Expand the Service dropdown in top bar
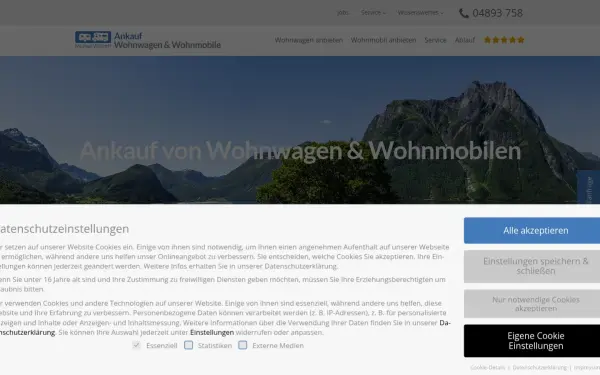This screenshot has height=375, width=600. coord(373,13)
